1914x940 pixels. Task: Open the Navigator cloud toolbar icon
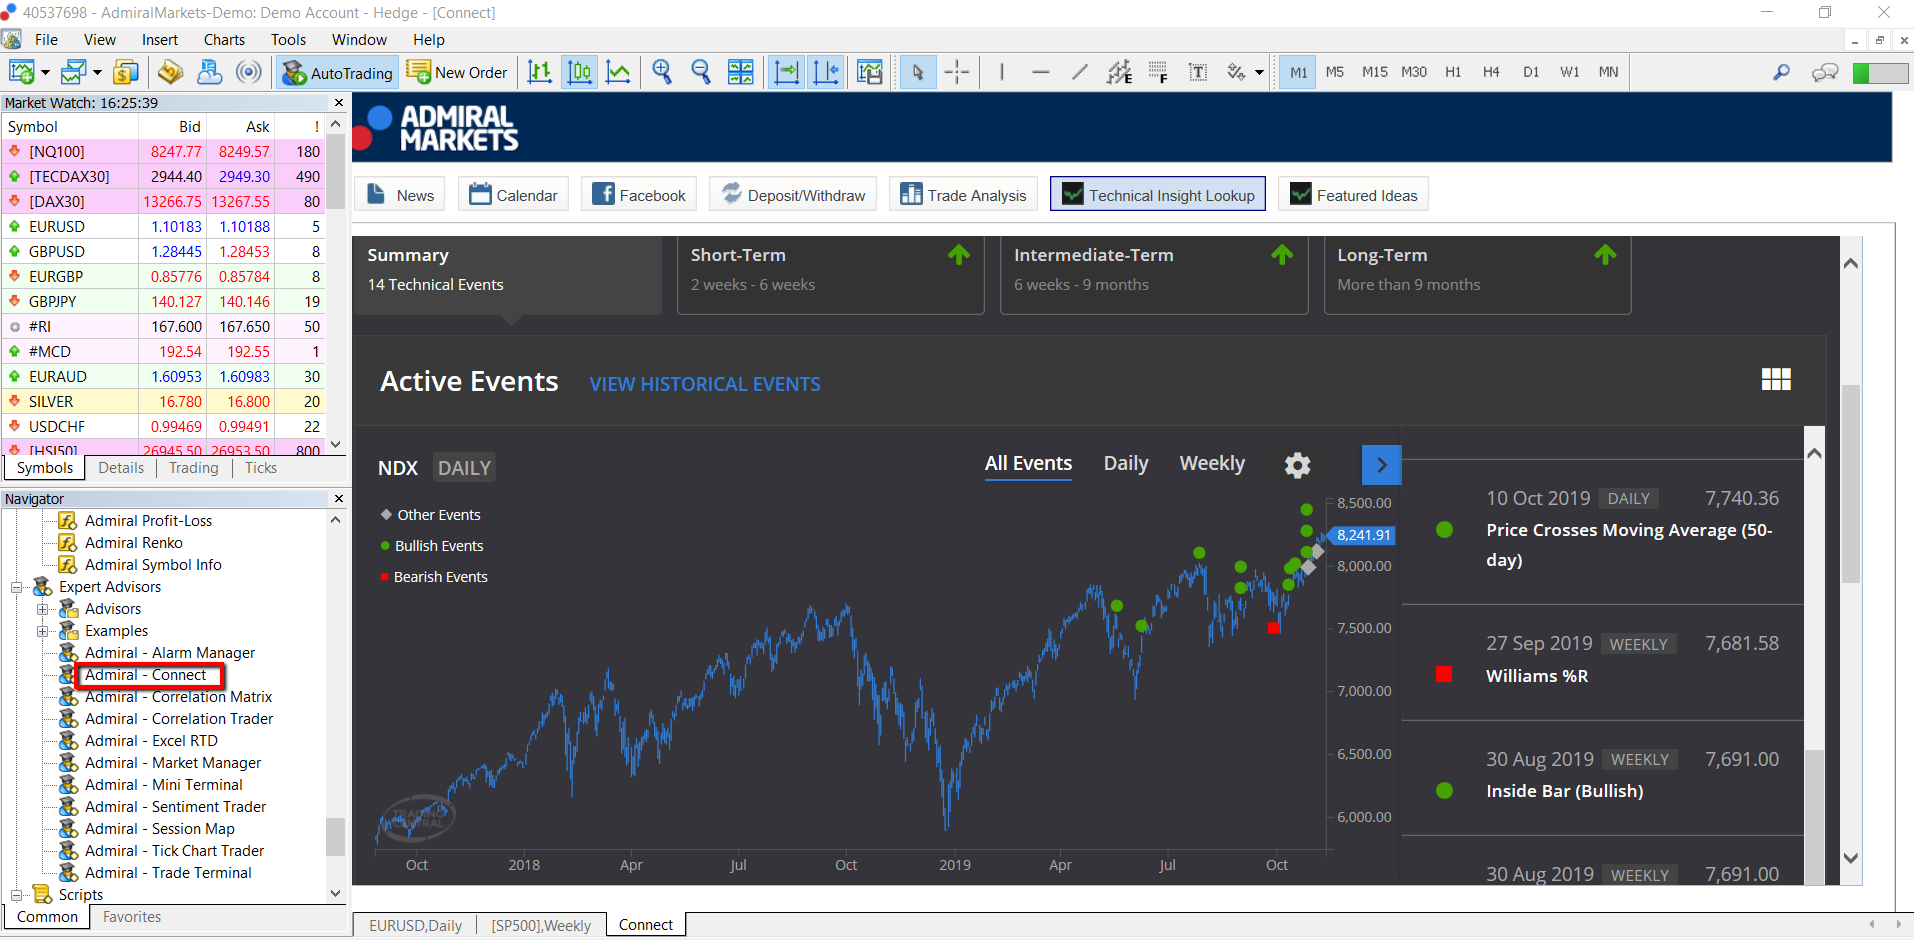point(210,72)
